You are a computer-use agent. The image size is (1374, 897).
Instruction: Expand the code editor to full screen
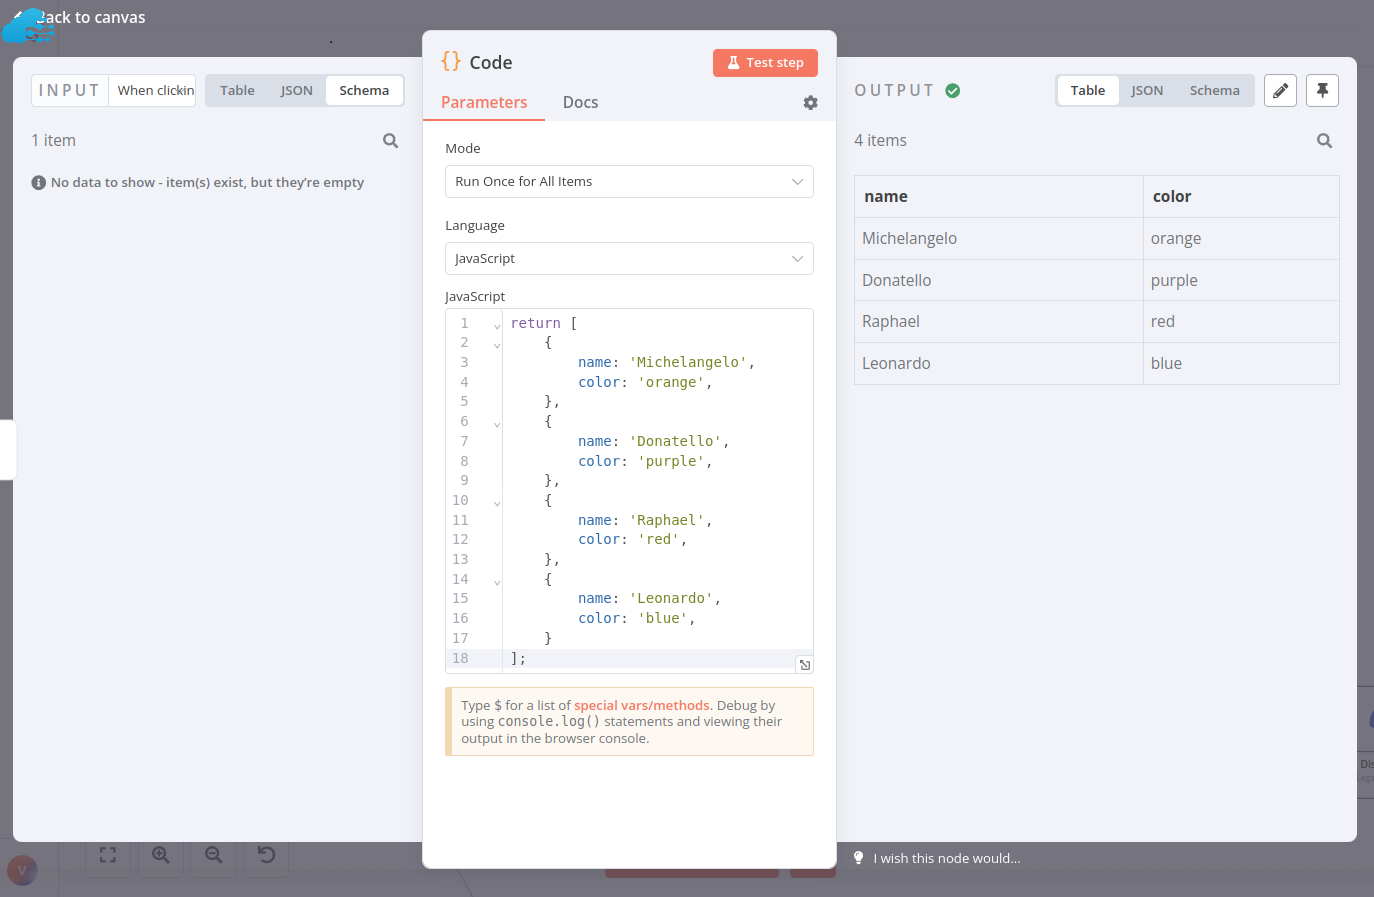click(x=804, y=665)
